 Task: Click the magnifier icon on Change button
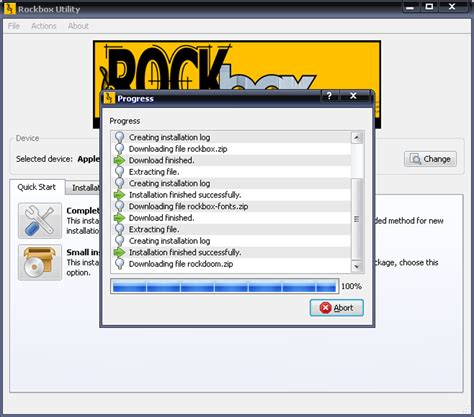pyautogui.click(x=415, y=159)
